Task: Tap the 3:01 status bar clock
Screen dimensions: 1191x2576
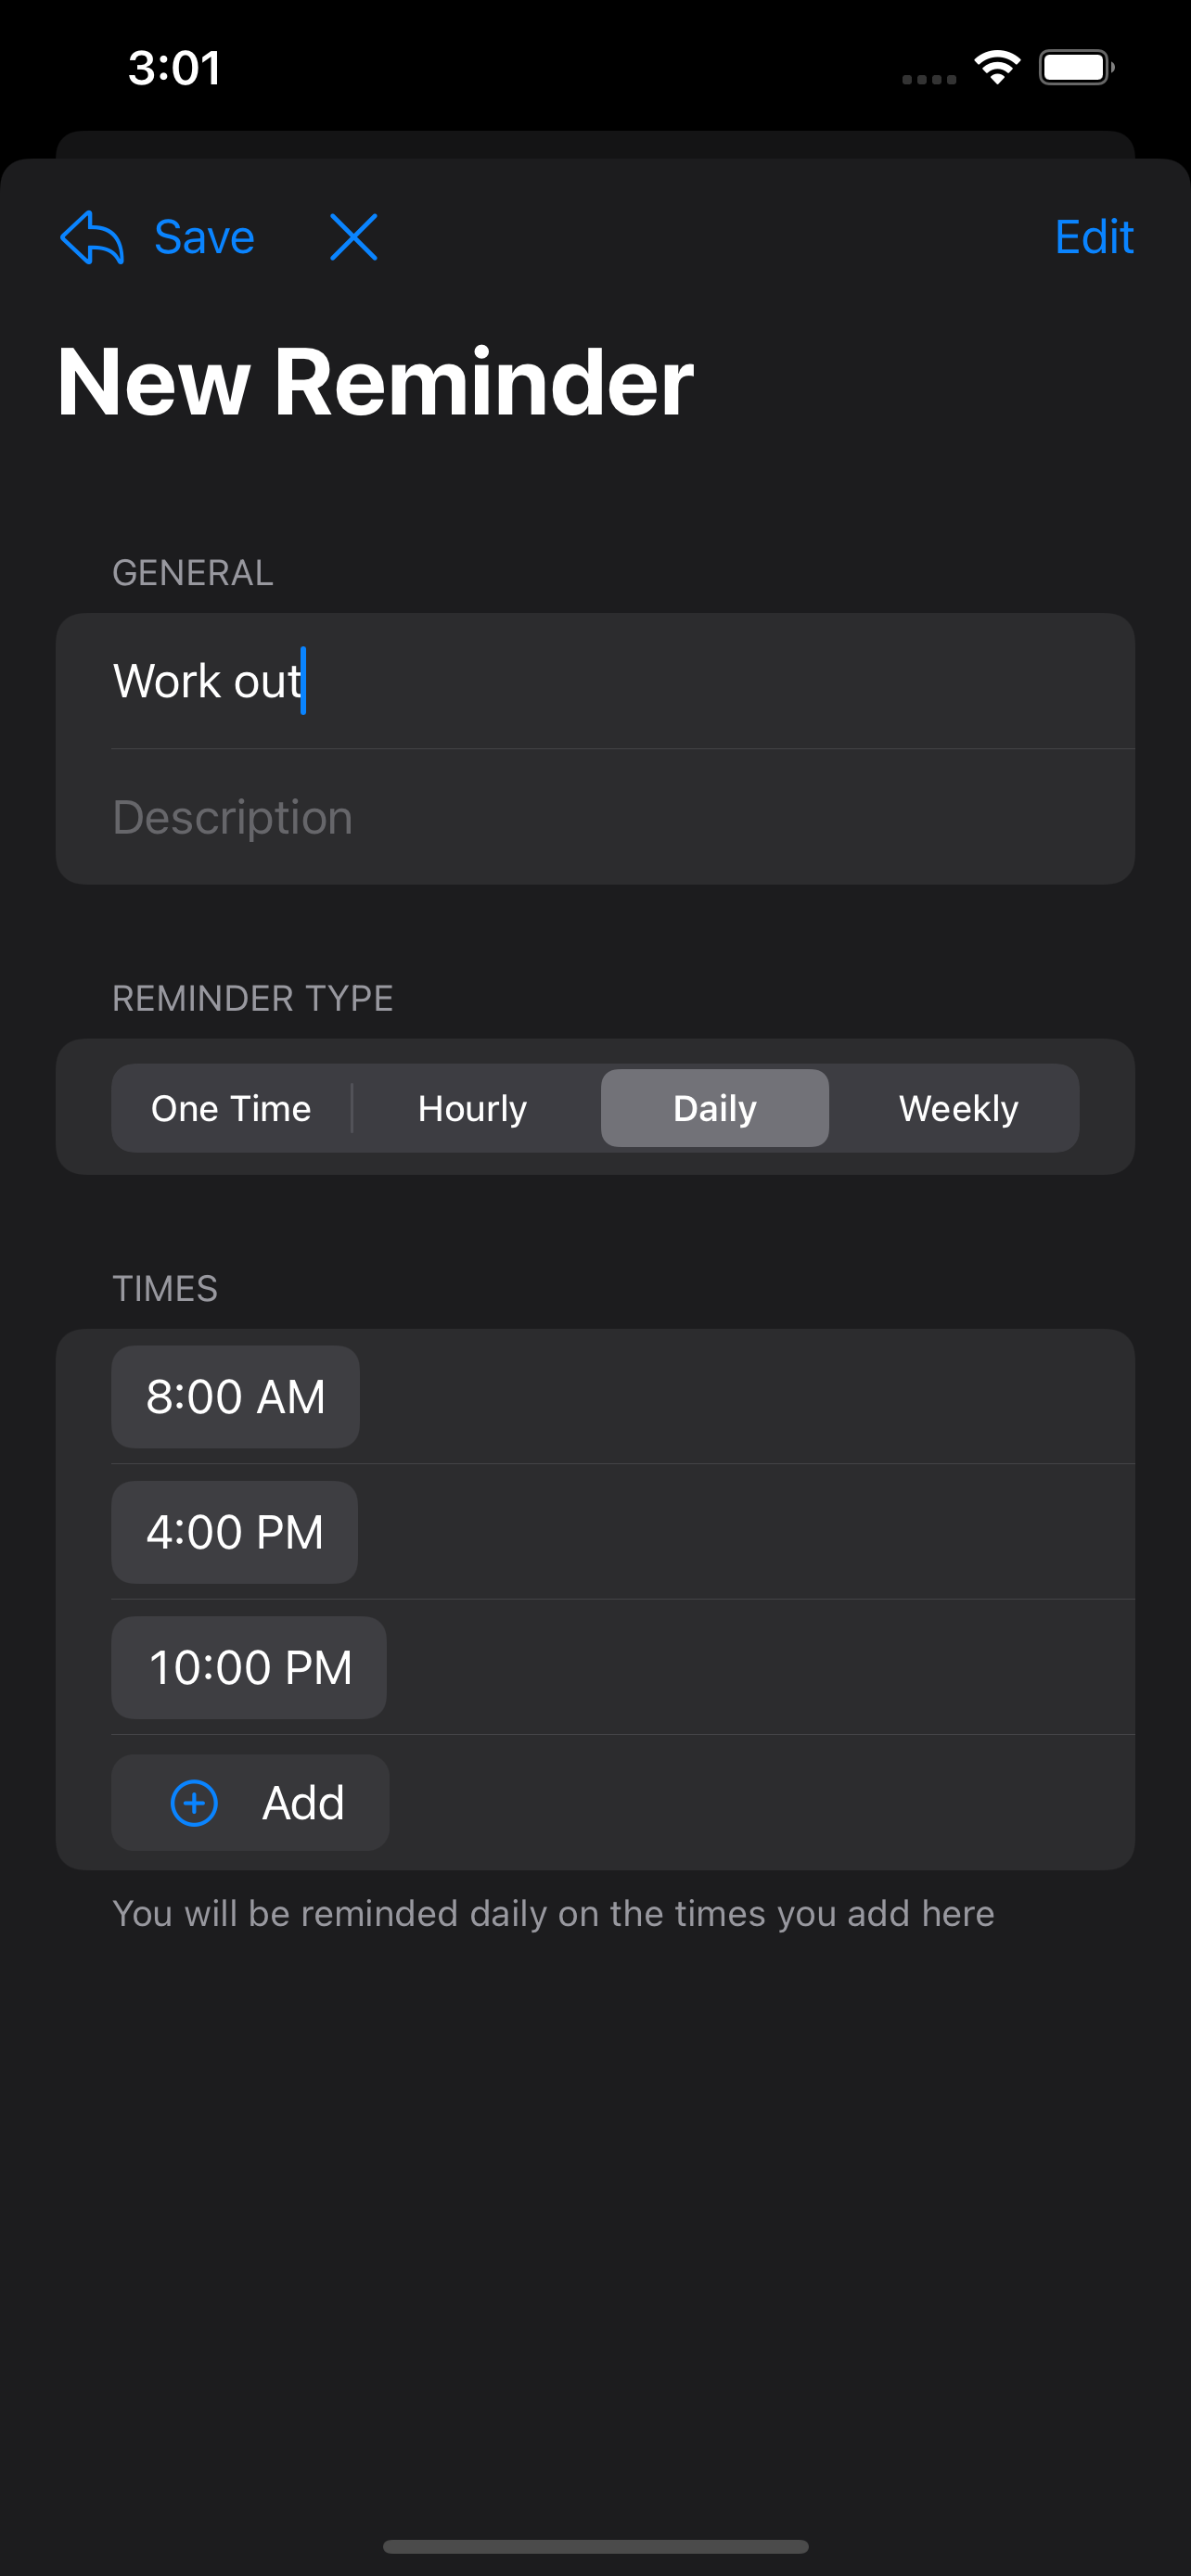Action: (x=174, y=68)
